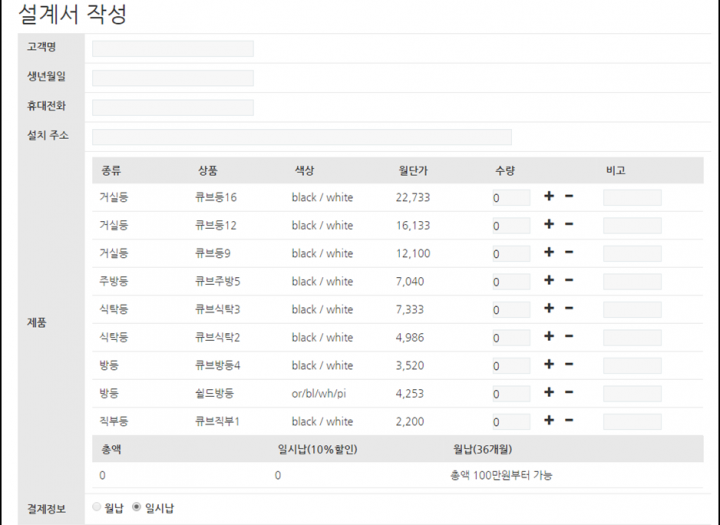Add one 큐브직부1 with plus icon
The height and width of the screenshot is (525, 720).
point(548,421)
